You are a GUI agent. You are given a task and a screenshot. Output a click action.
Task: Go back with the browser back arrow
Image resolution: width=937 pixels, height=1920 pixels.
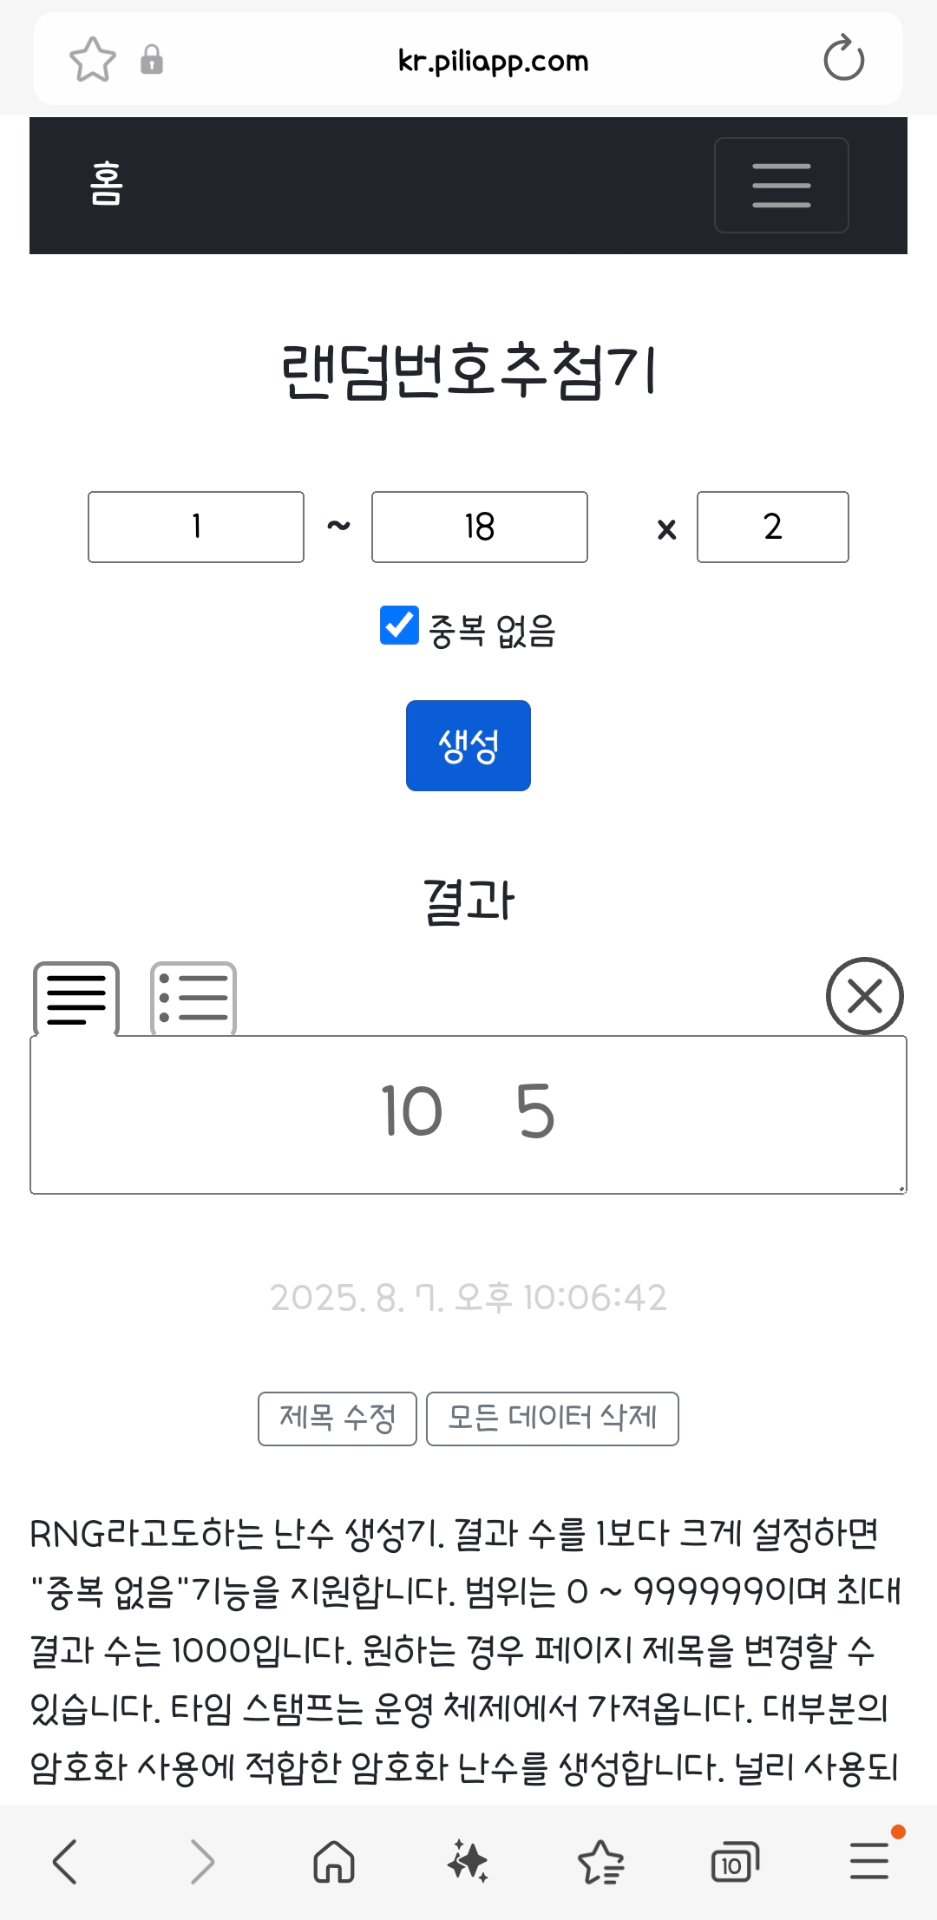(x=66, y=1861)
